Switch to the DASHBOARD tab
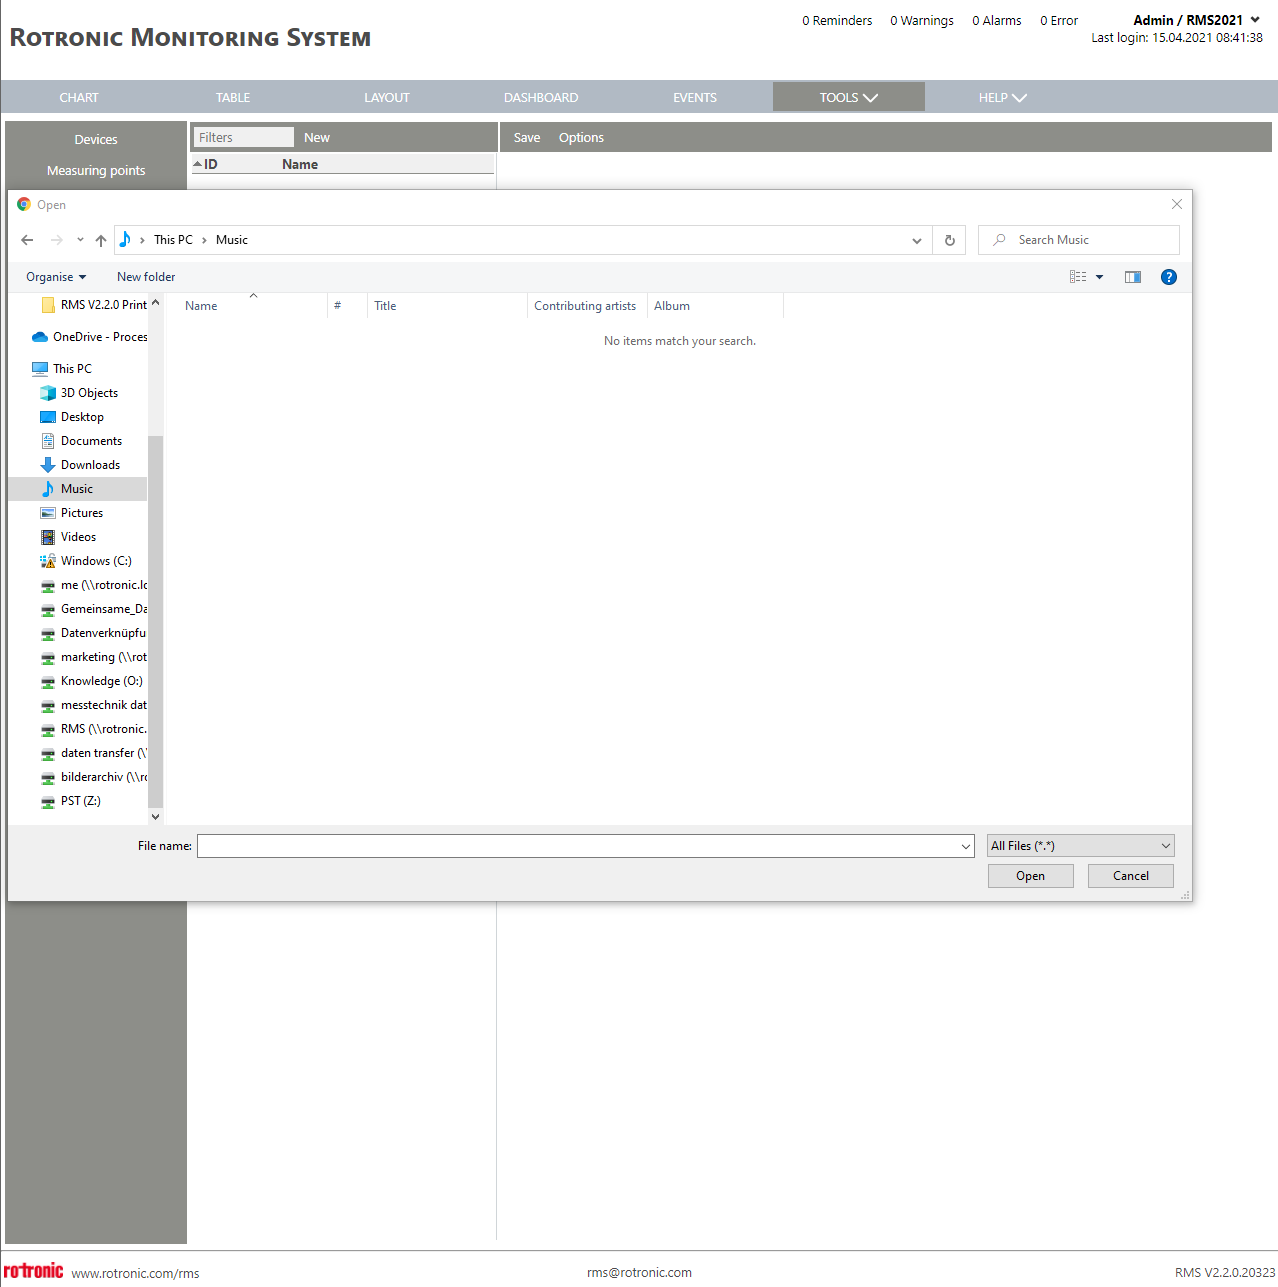 coord(541,97)
